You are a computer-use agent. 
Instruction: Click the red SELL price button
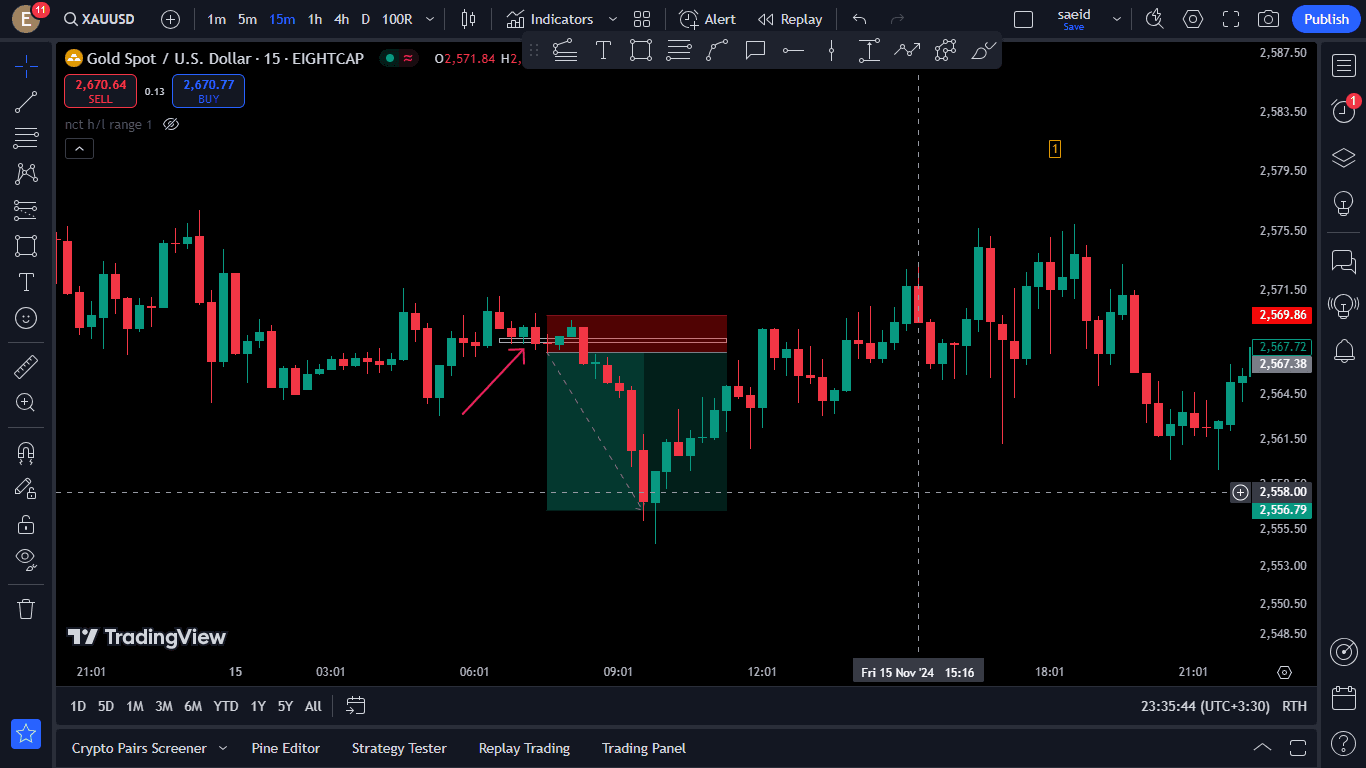100,91
